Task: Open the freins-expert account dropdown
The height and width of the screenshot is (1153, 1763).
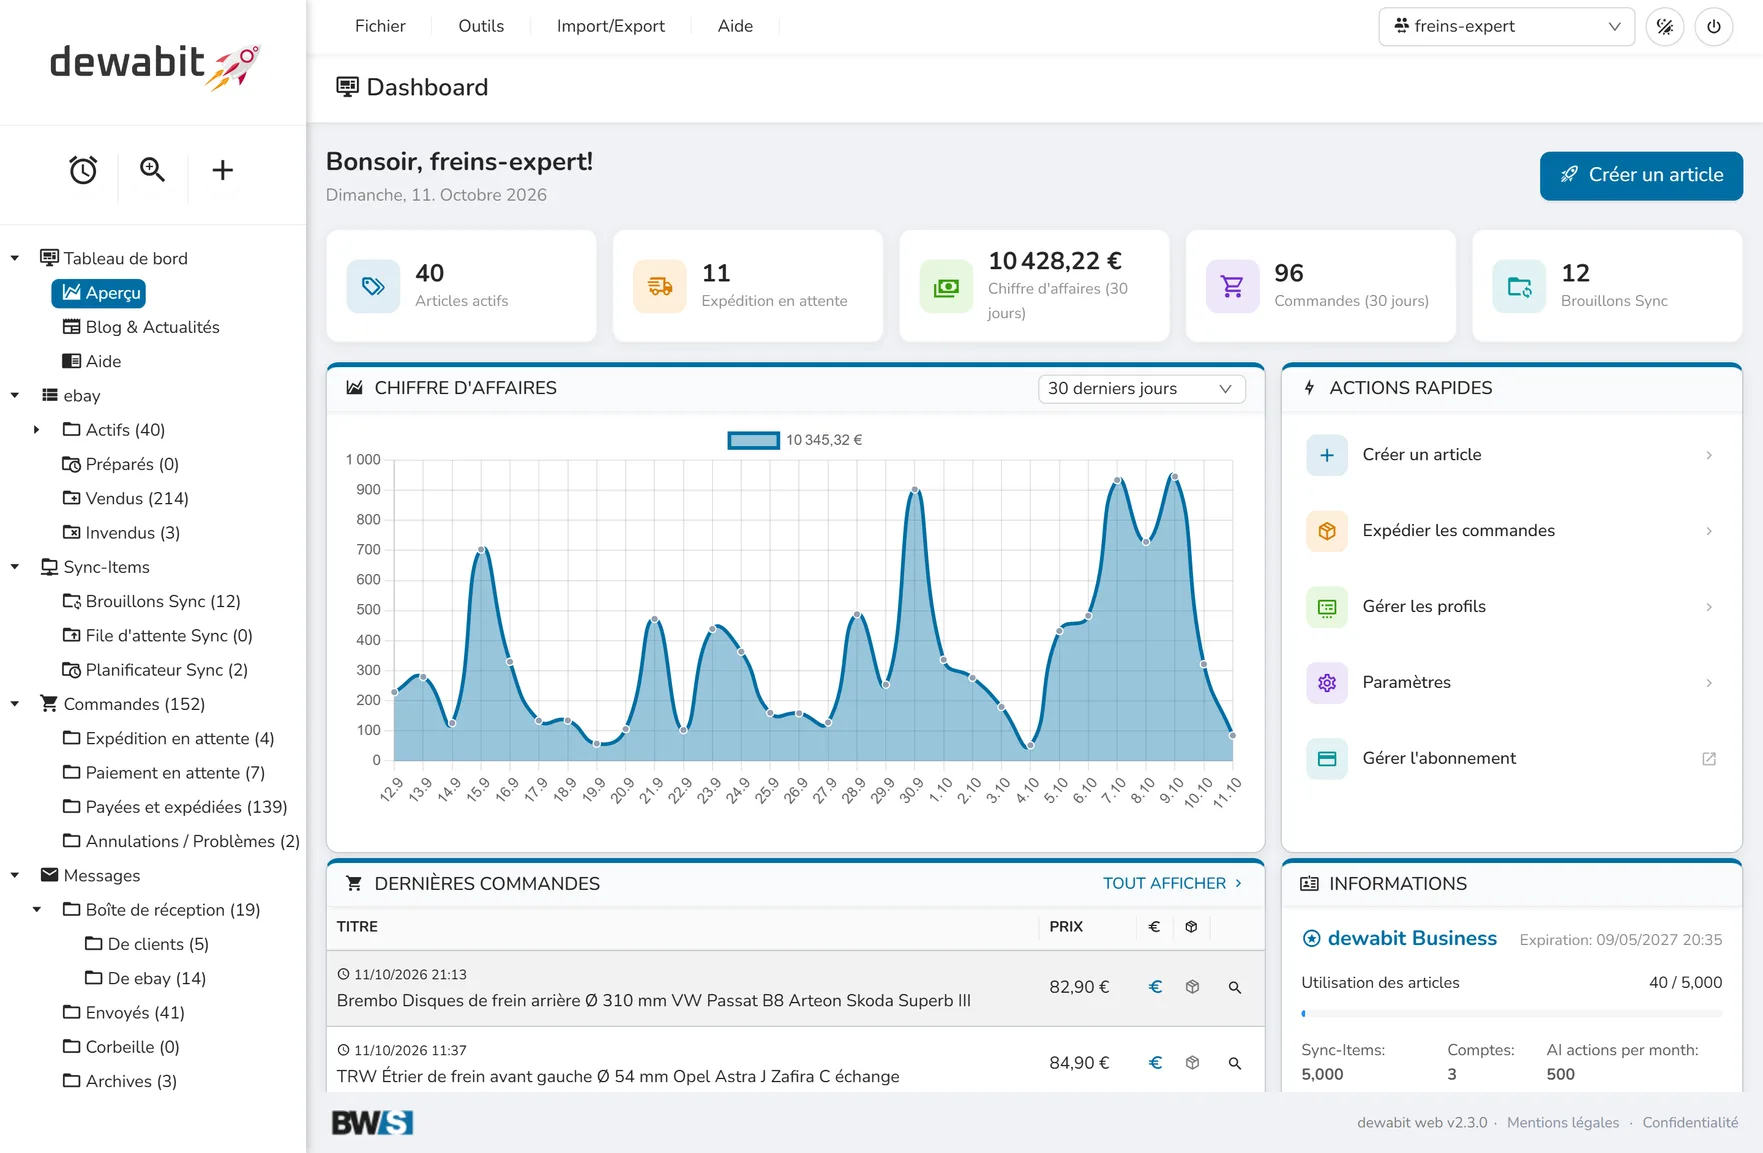Action: 1506,26
